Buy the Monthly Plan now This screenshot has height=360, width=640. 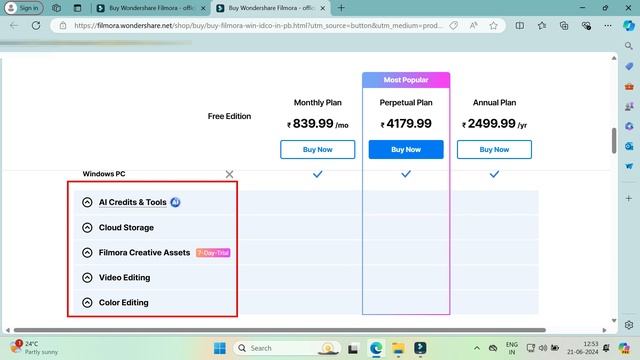coord(318,149)
